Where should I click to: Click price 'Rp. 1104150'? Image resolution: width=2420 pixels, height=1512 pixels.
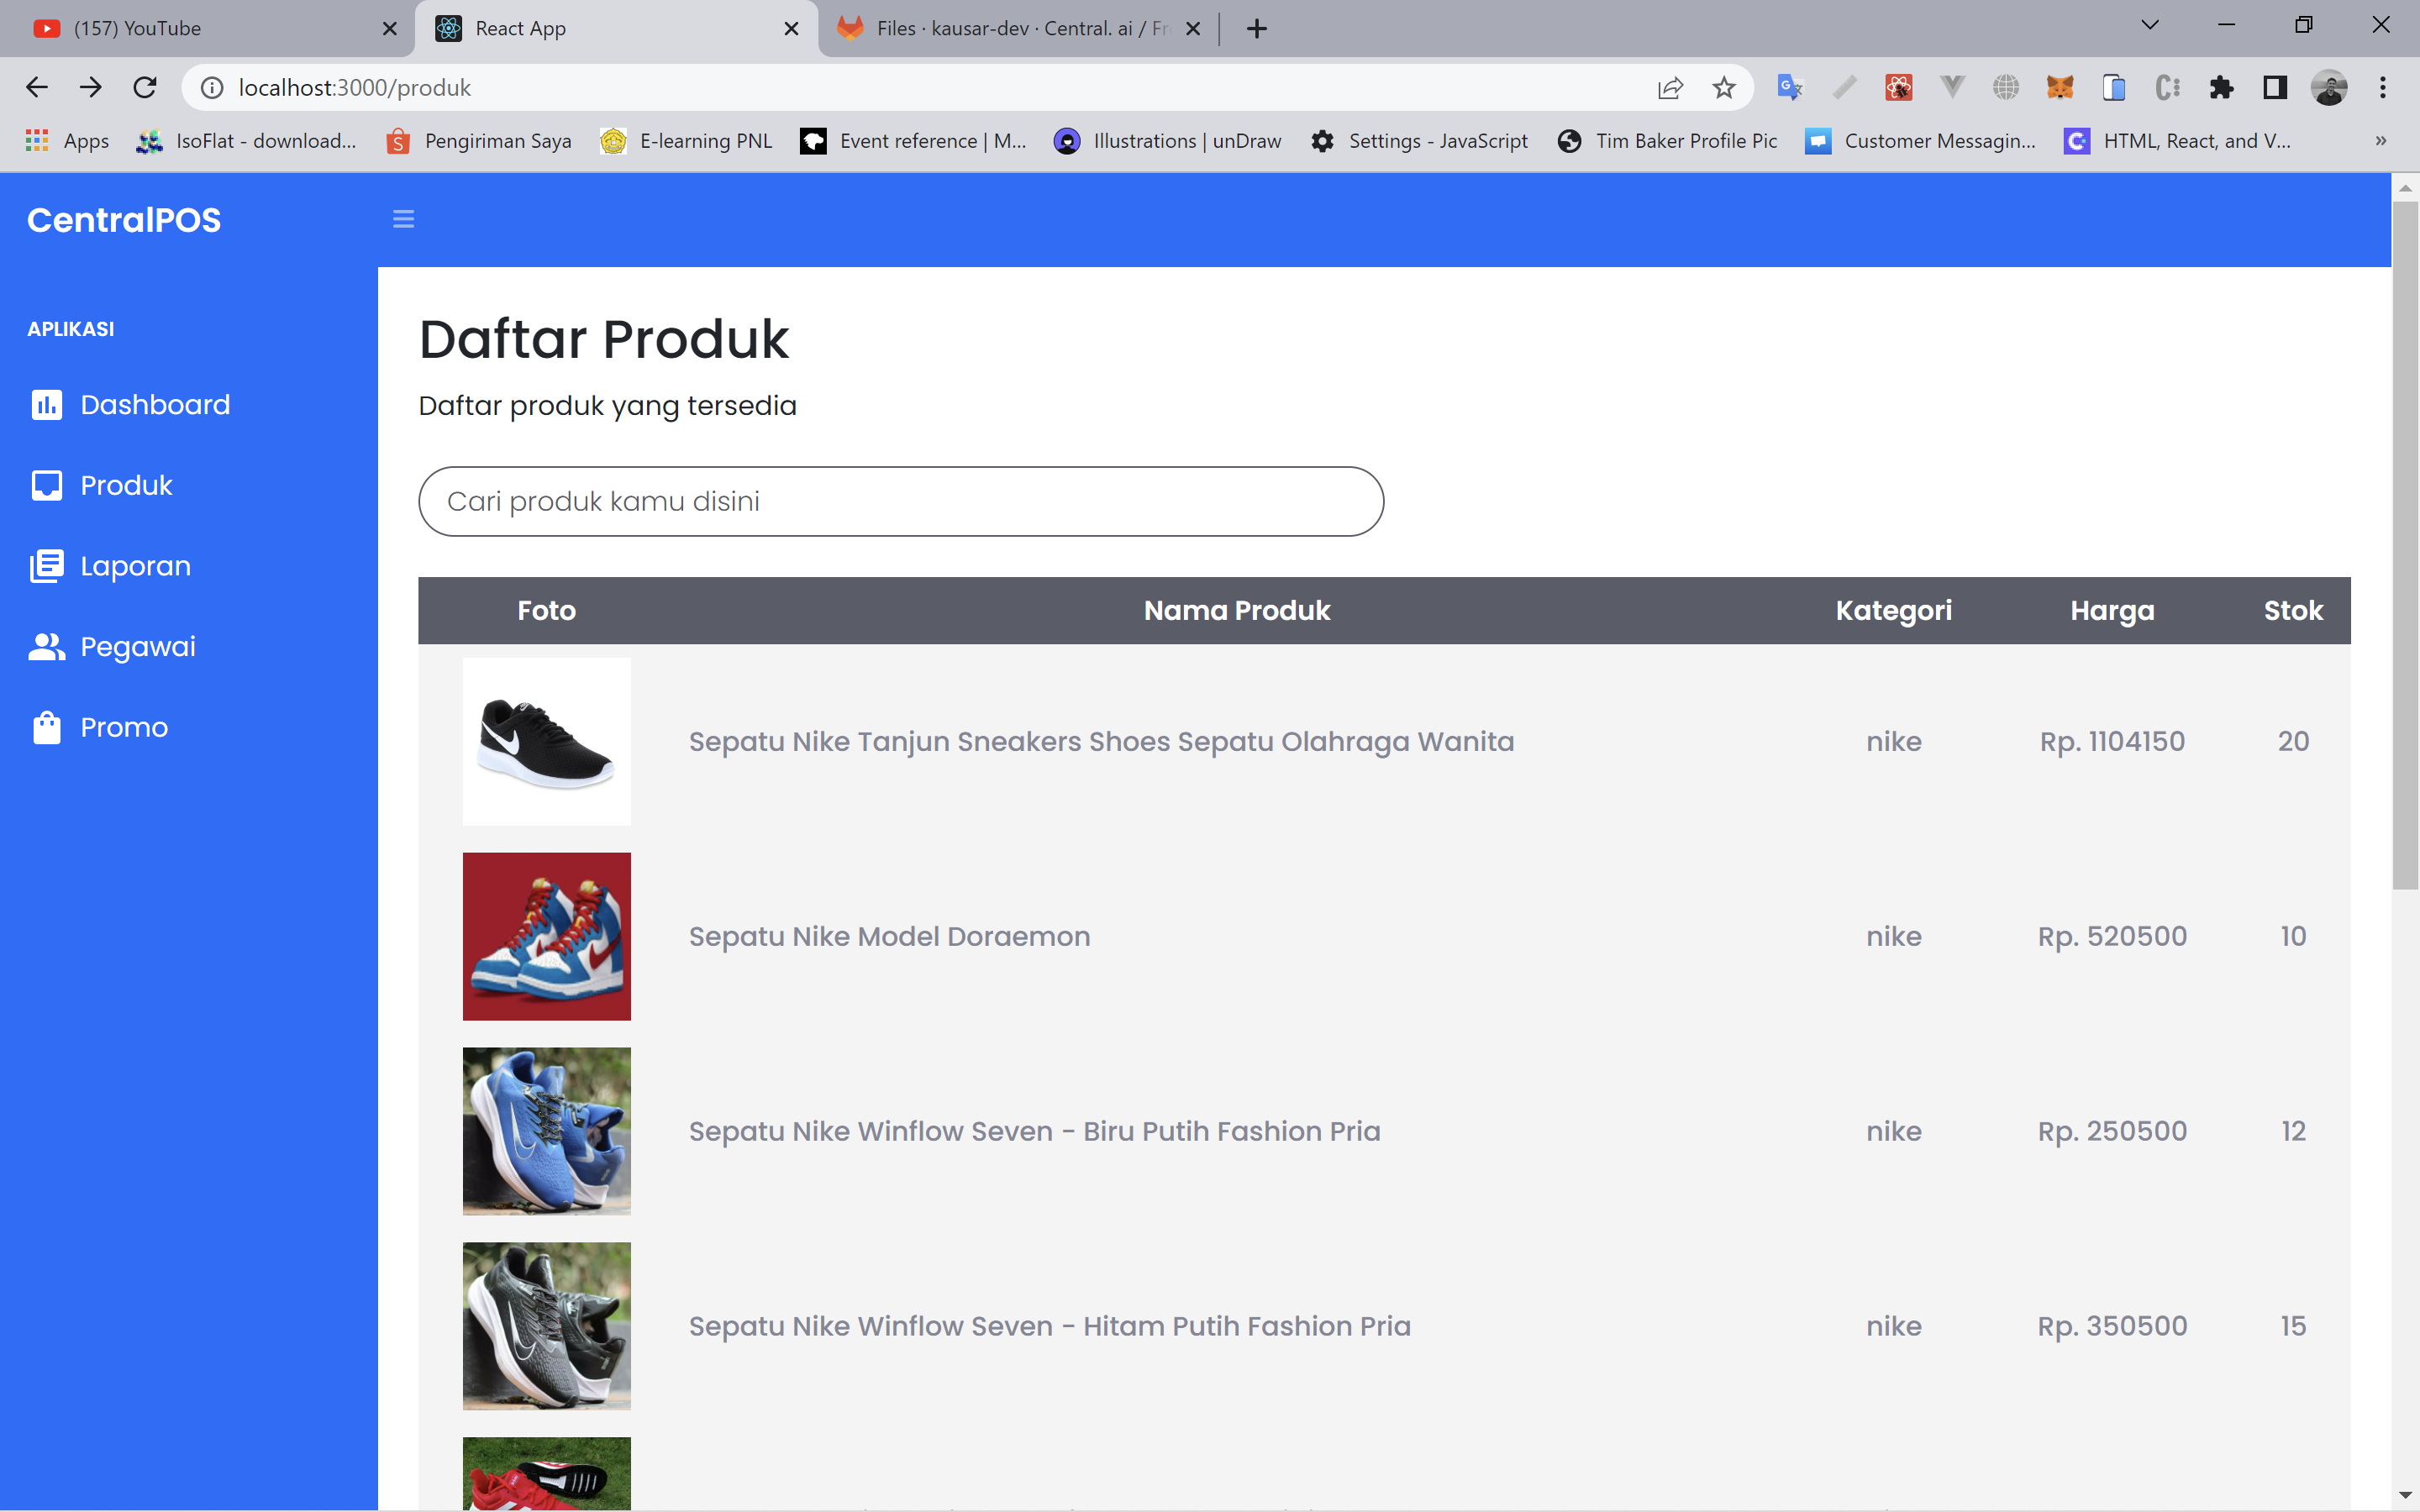(x=2112, y=741)
